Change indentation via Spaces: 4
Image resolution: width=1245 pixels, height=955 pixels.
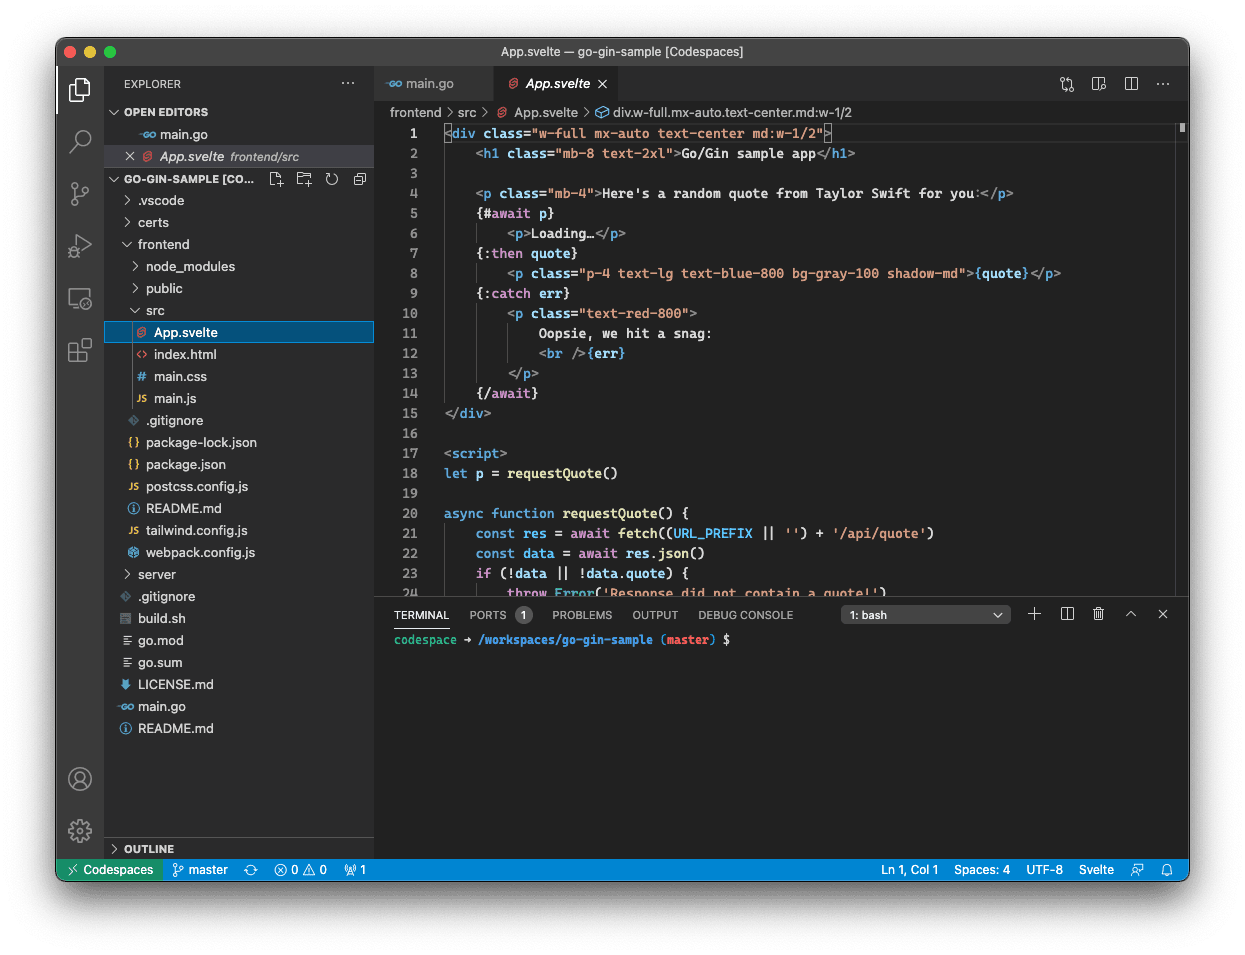pyautogui.click(x=982, y=870)
